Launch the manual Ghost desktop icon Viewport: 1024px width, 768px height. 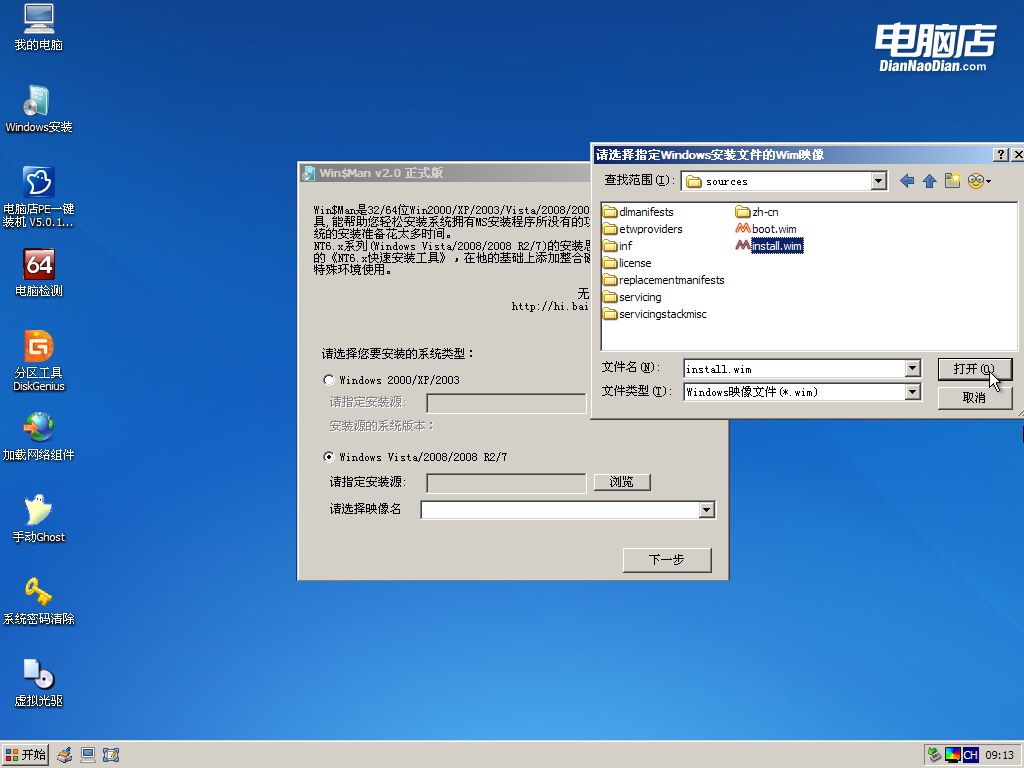pos(38,510)
